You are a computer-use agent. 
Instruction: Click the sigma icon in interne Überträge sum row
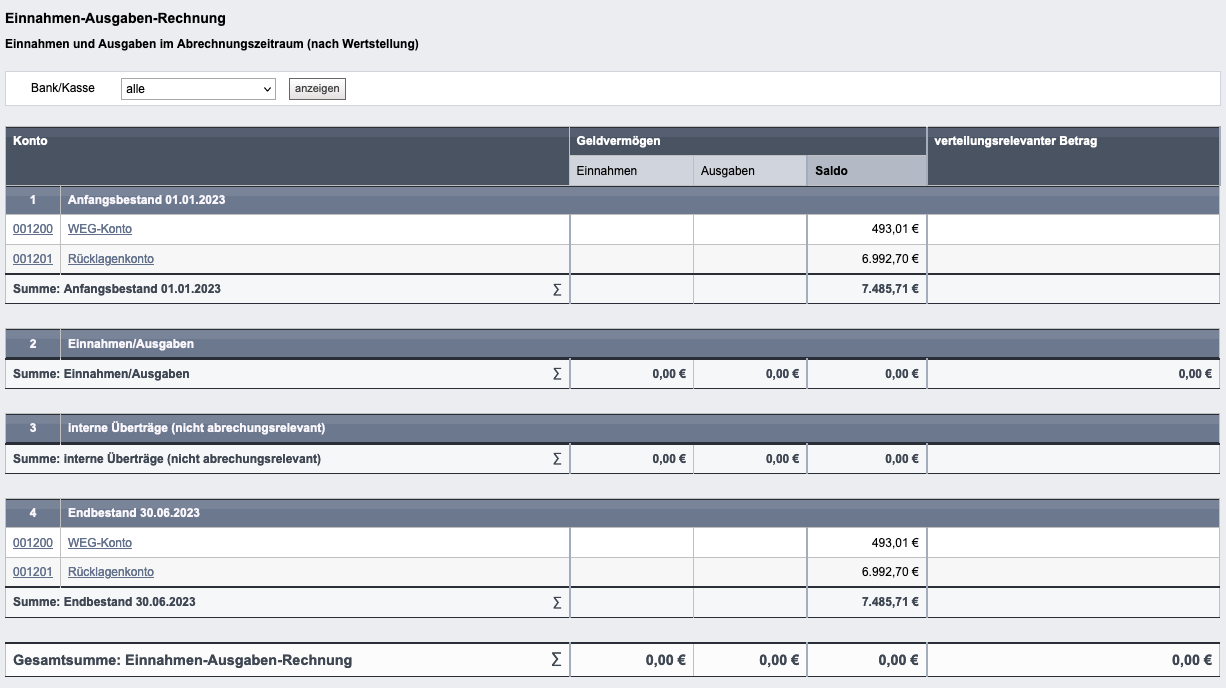point(557,459)
